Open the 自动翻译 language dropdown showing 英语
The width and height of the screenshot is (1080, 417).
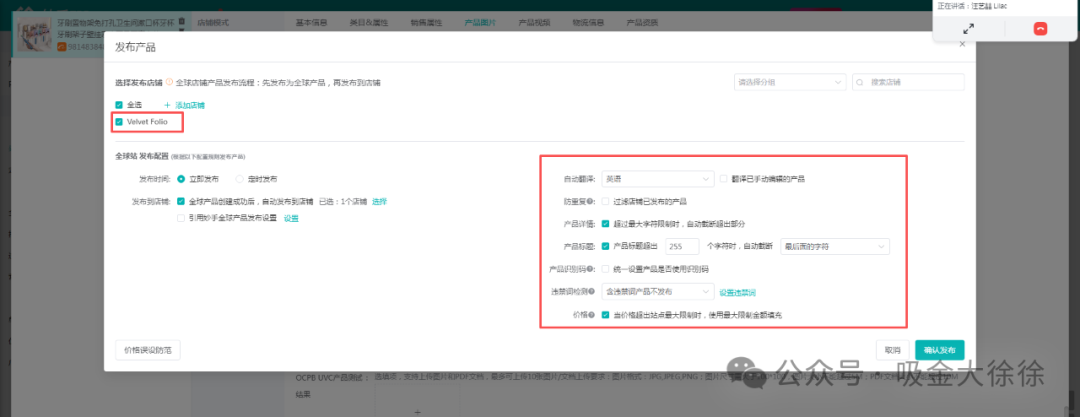pyautogui.click(x=658, y=179)
